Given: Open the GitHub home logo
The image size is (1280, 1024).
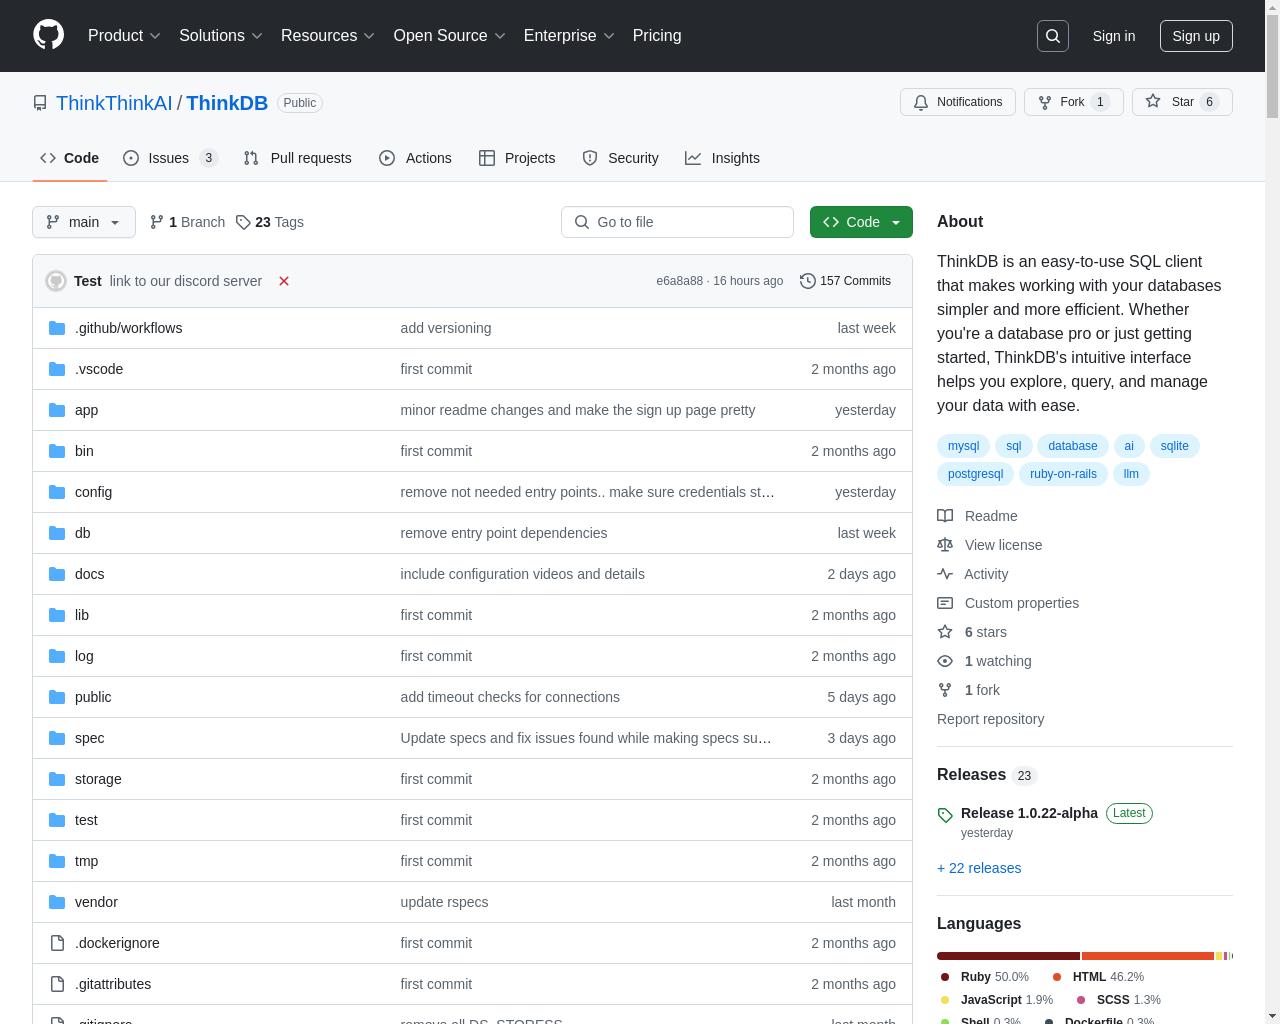Looking at the screenshot, I should click(48, 35).
